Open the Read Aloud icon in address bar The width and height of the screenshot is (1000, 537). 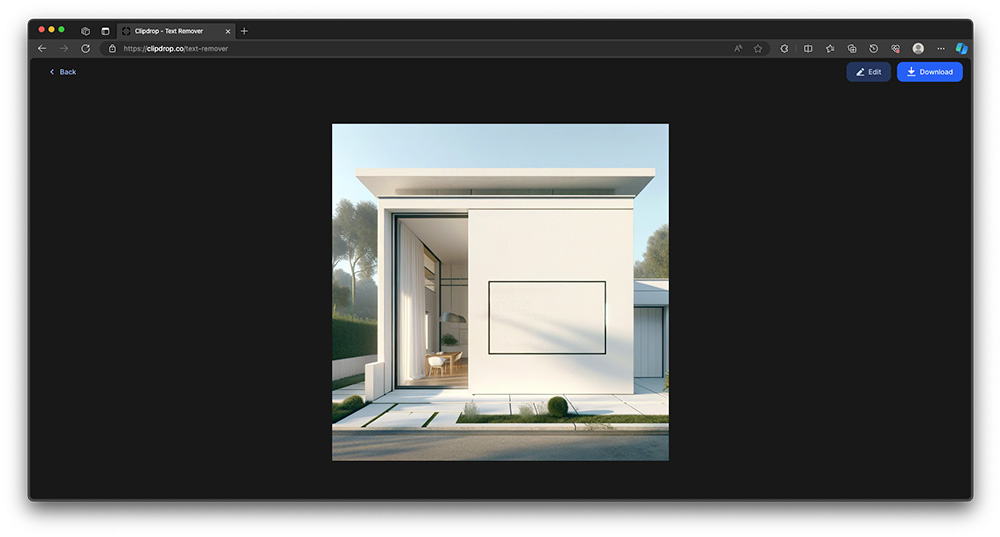(x=738, y=48)
